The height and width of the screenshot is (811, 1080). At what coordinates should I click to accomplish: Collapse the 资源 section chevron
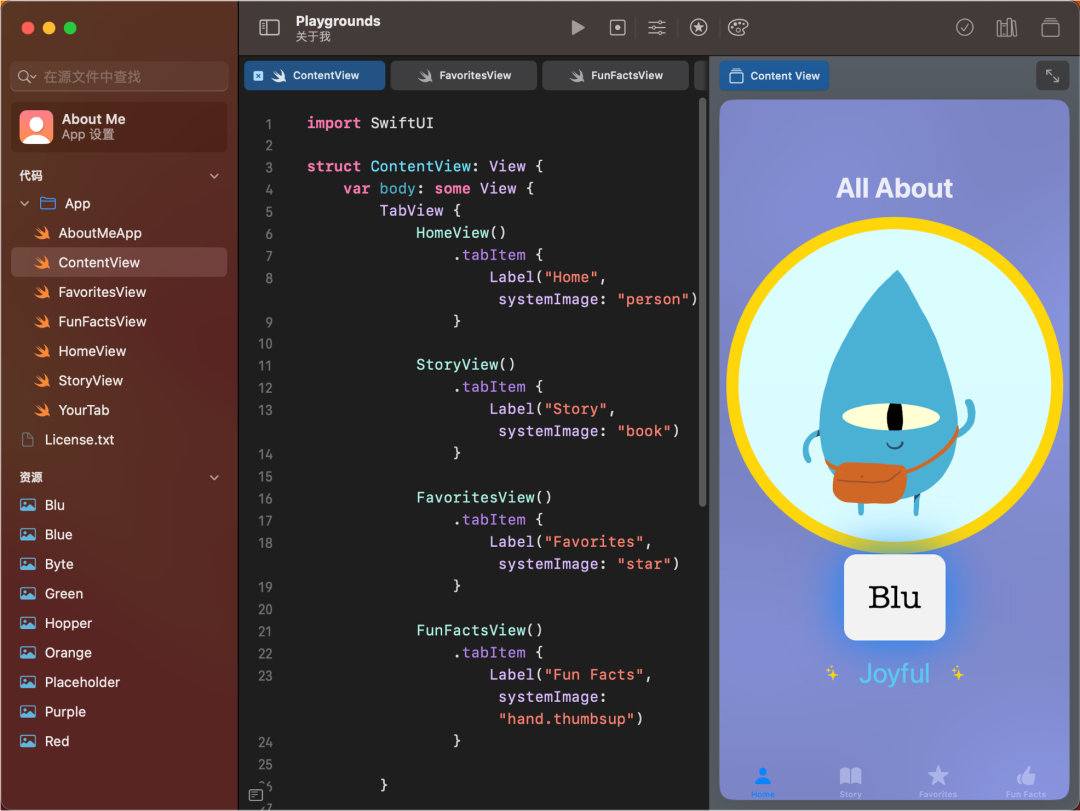[x=214, y=478]
